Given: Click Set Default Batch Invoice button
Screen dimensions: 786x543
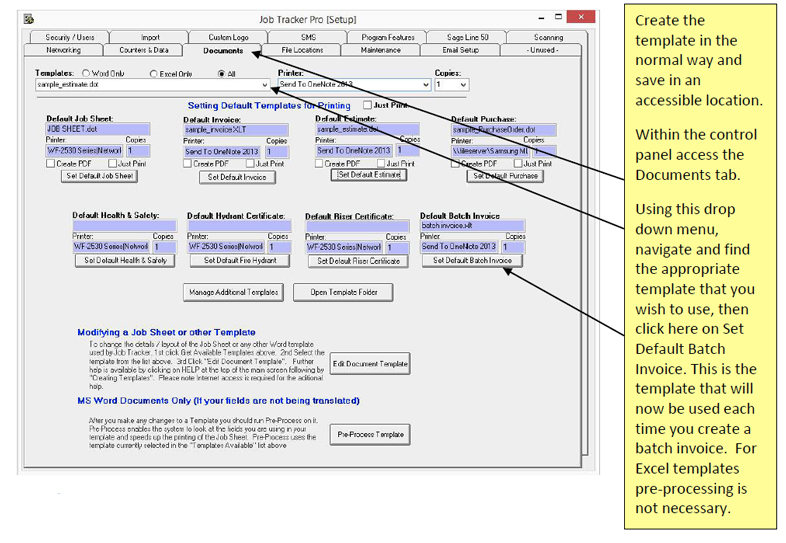Looking at the screenshot, I should tap(472, 261).
